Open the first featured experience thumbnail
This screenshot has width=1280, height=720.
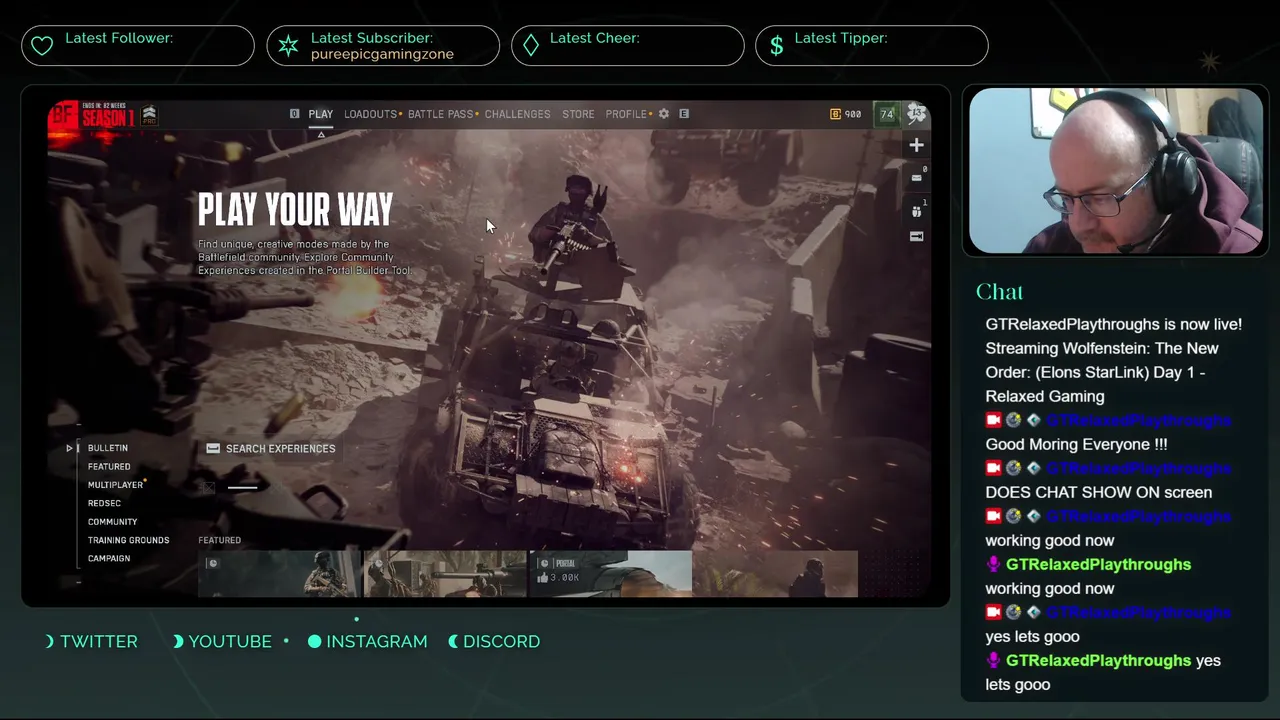278,574
